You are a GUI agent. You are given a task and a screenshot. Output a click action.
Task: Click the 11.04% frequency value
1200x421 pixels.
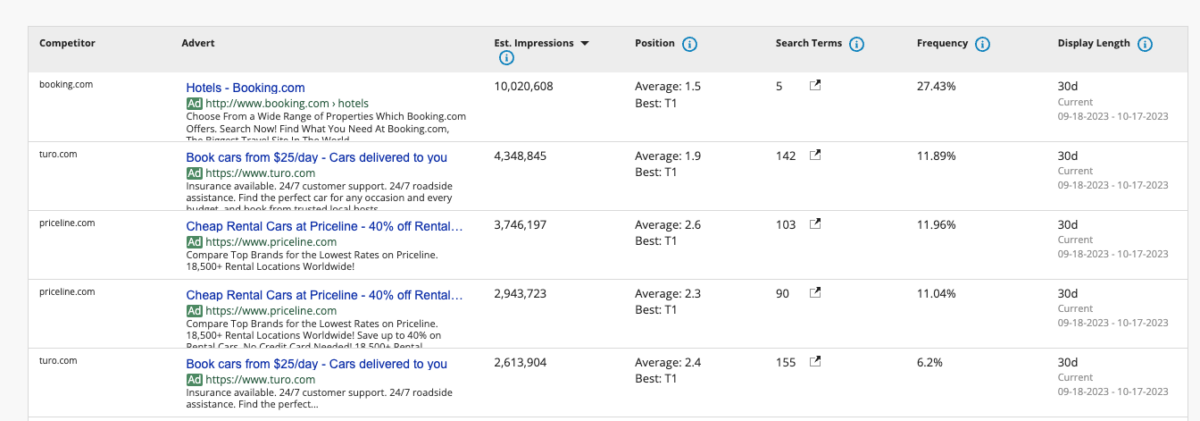(x=936, y=294)
